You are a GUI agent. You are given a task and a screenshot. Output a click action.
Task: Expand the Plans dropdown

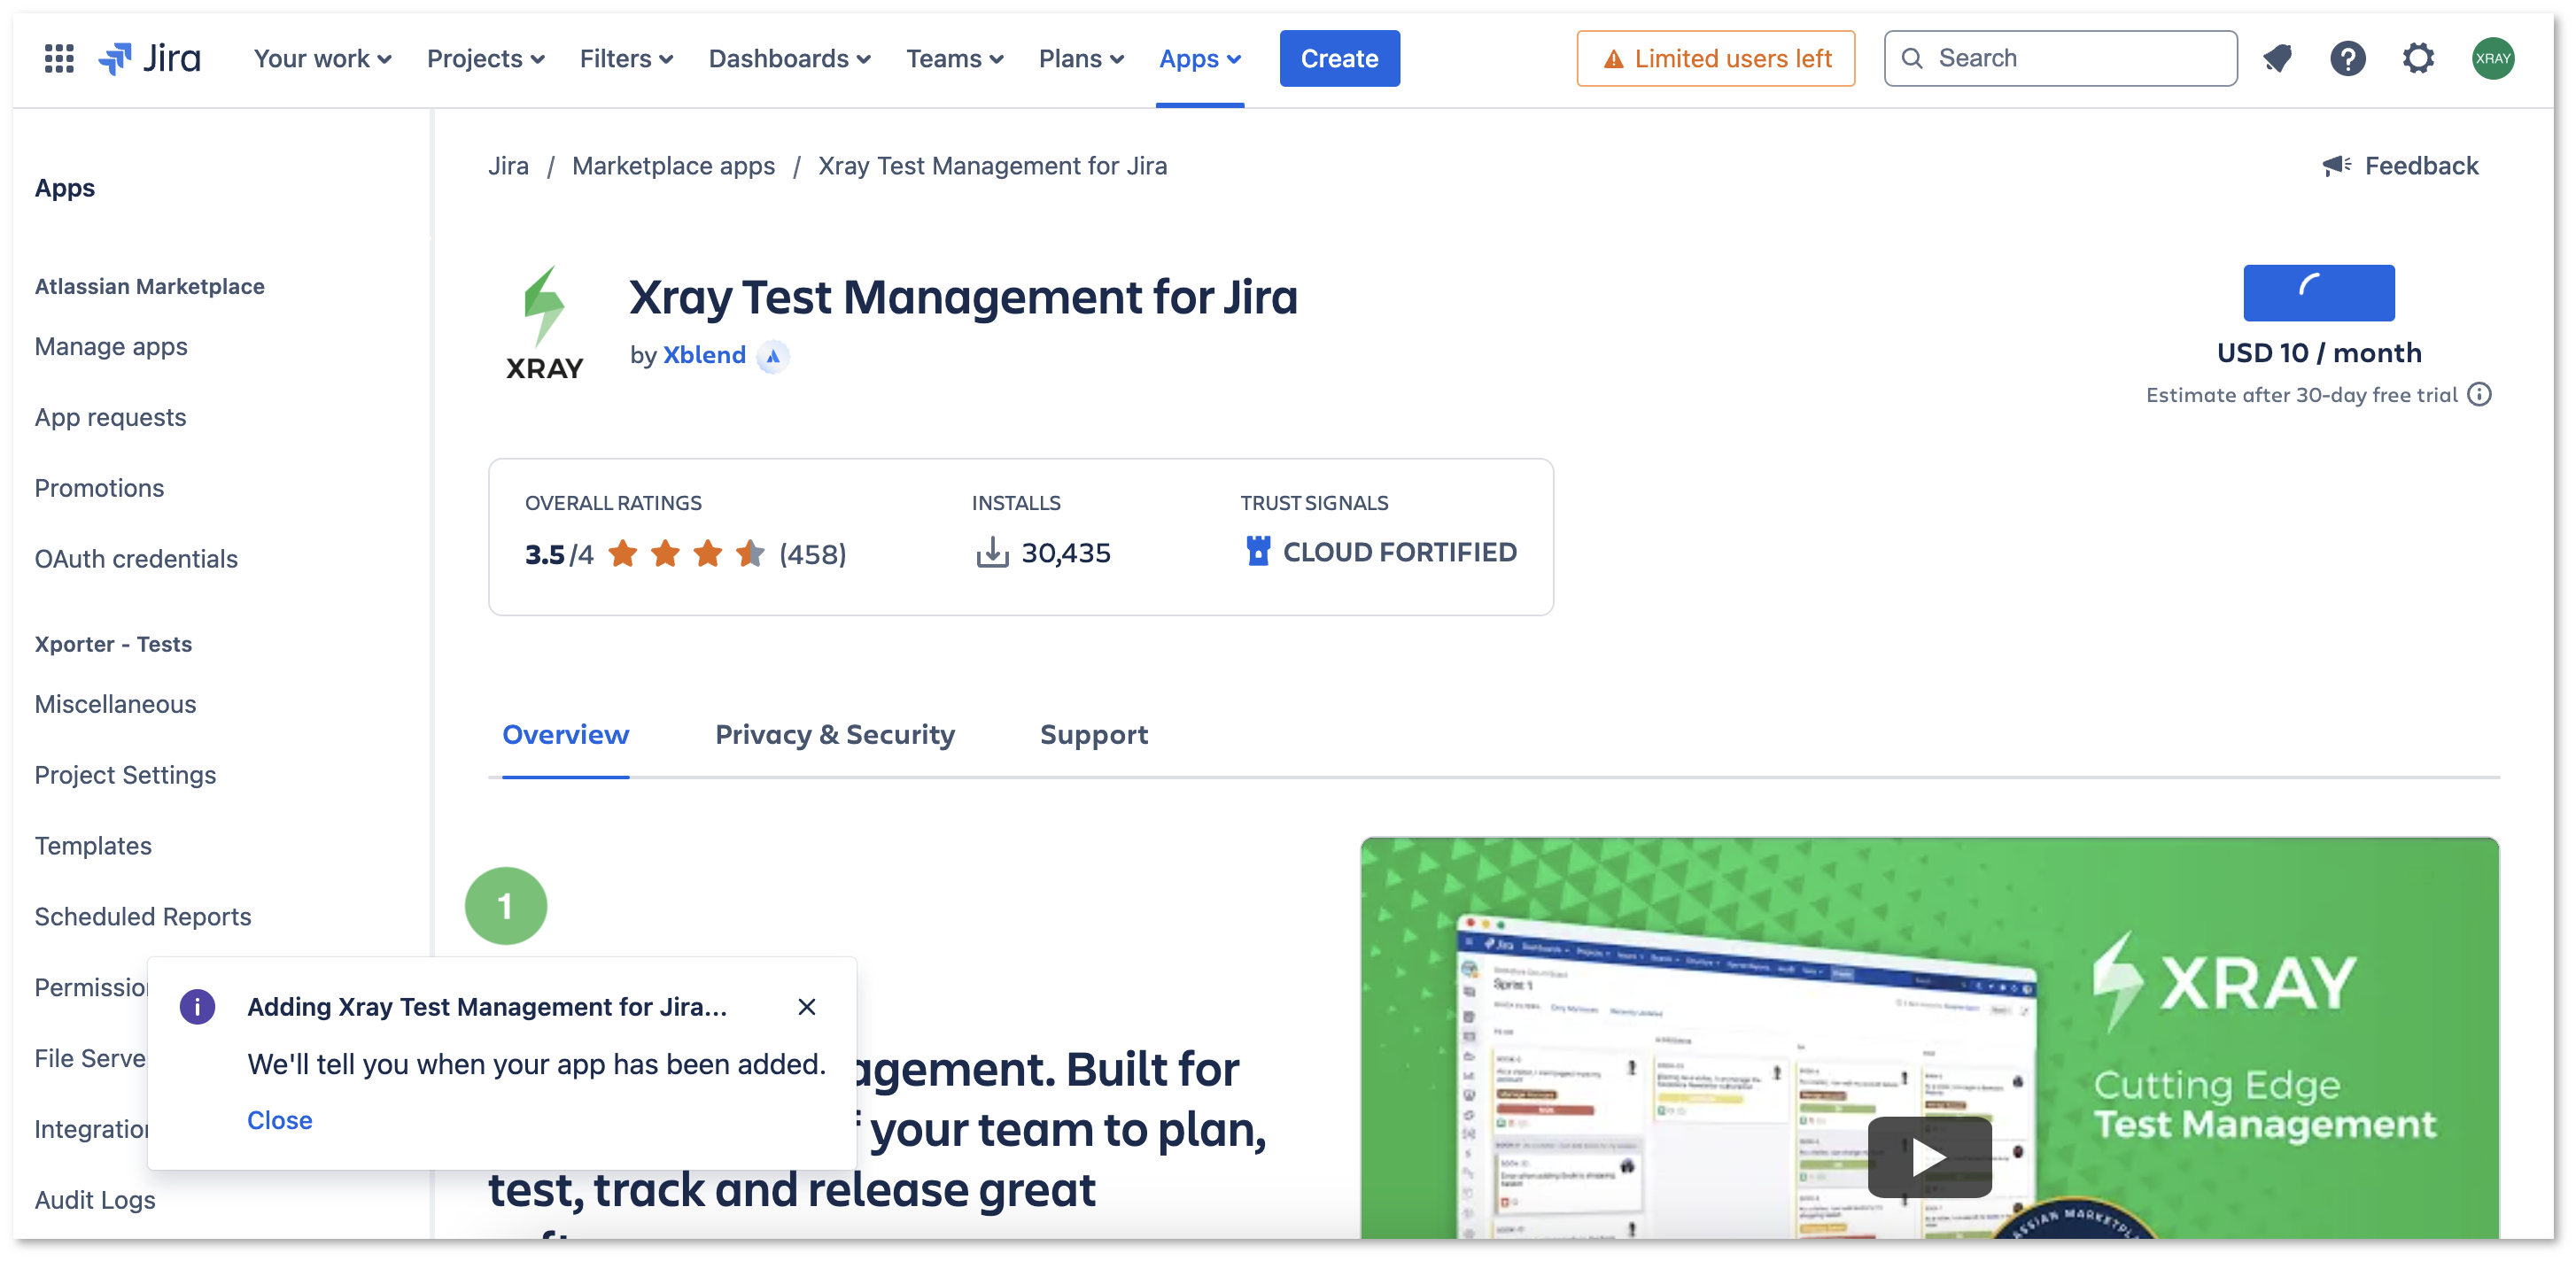coord(1081,58)
